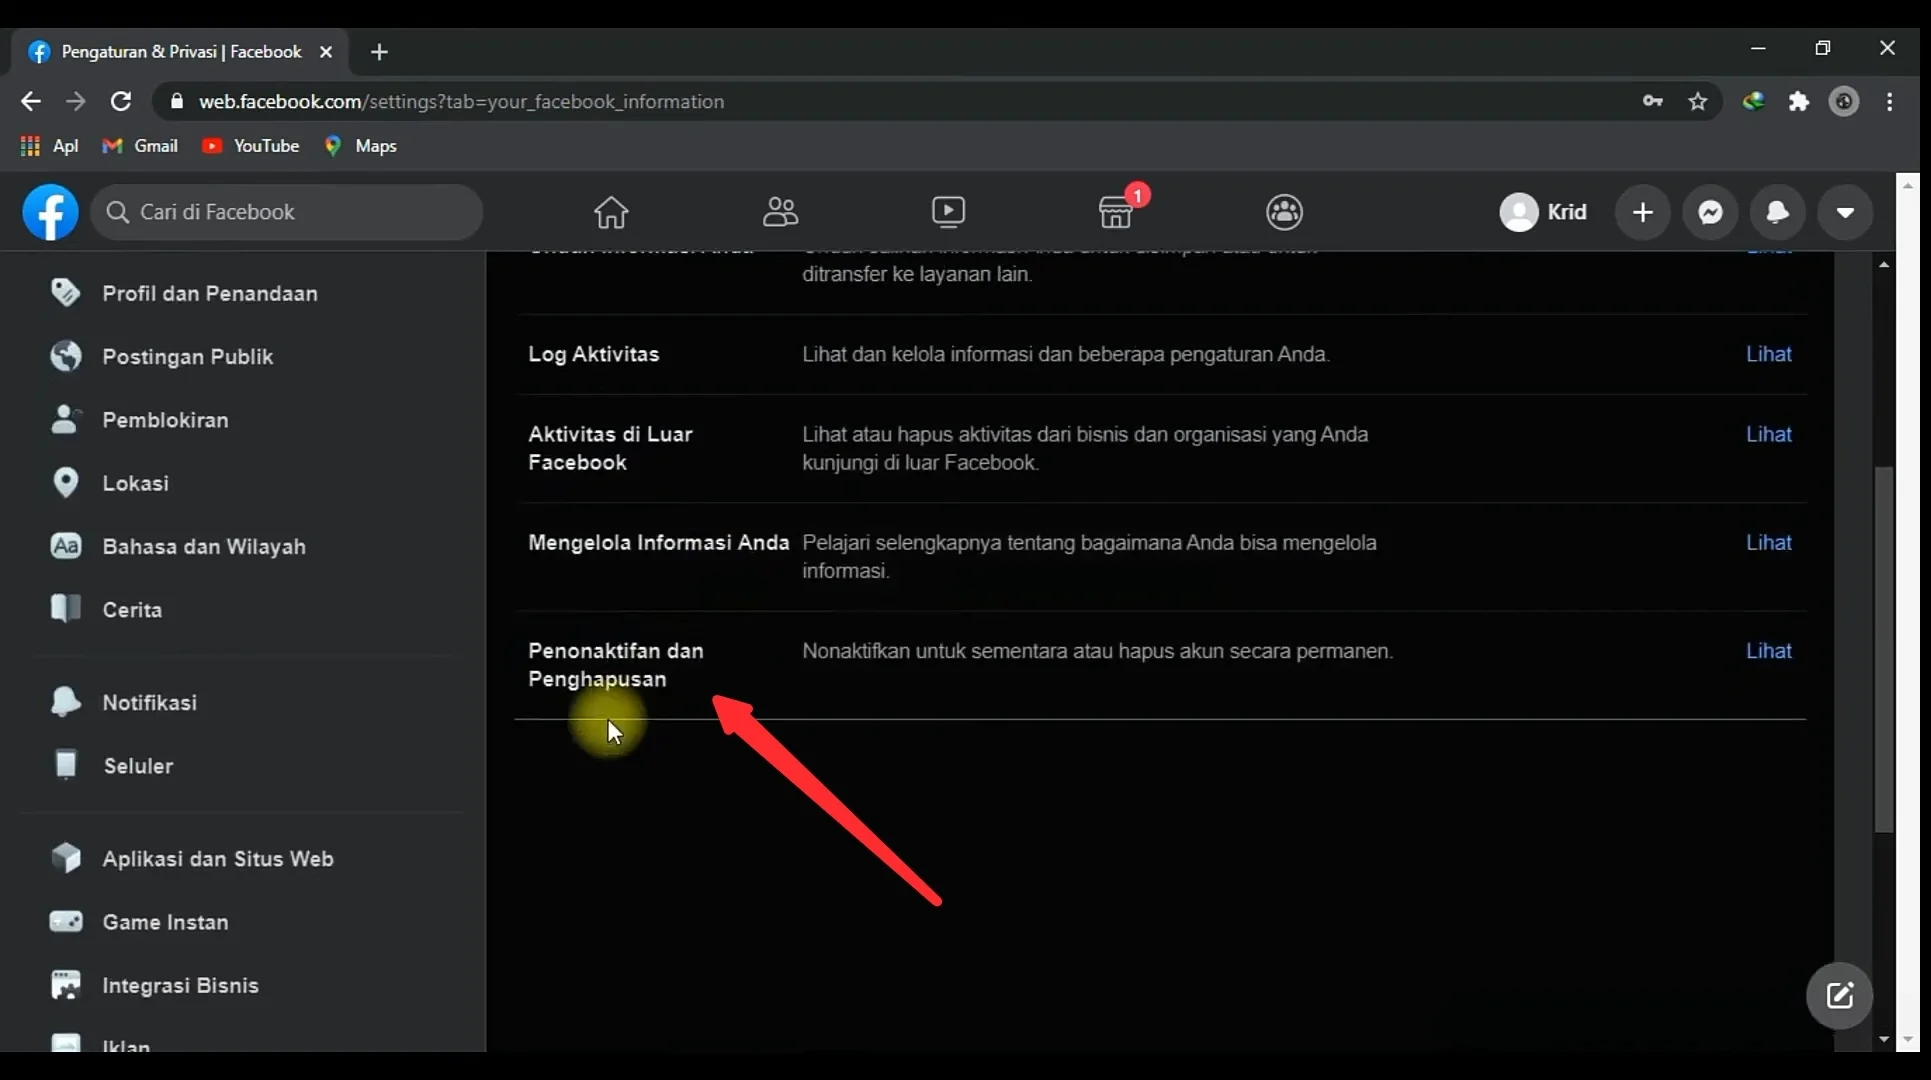Open Pemblokiran settings
The height and width of the screenshot is (1080, 1931).
pyautogui.click(x=165, y=420)
